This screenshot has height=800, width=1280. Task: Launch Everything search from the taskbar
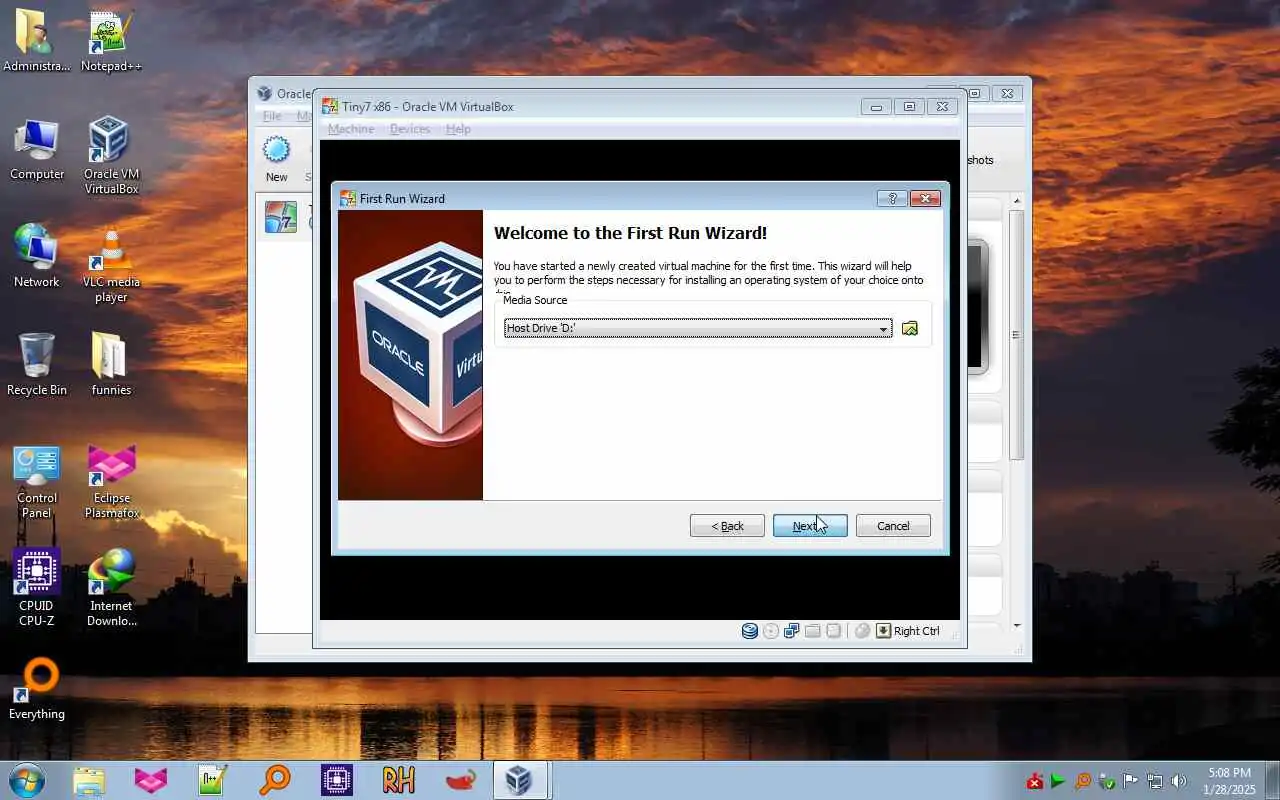275,780
